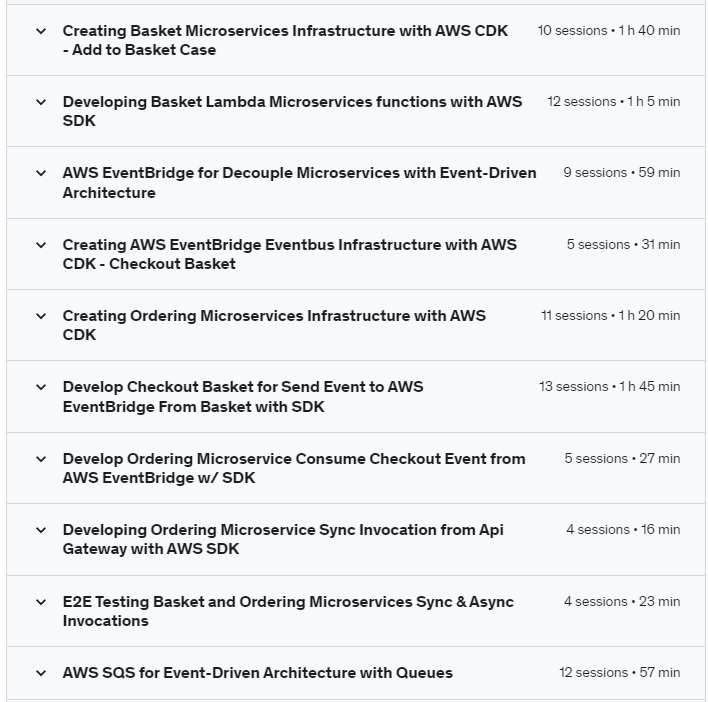Click Developing Basket Lambda Microservices functions title
This screenshot has width=708, height=702.
coord(292,111)
